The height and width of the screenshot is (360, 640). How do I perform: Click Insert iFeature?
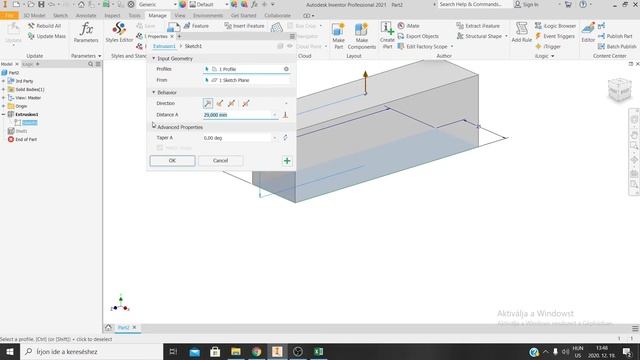pos(244,26)
